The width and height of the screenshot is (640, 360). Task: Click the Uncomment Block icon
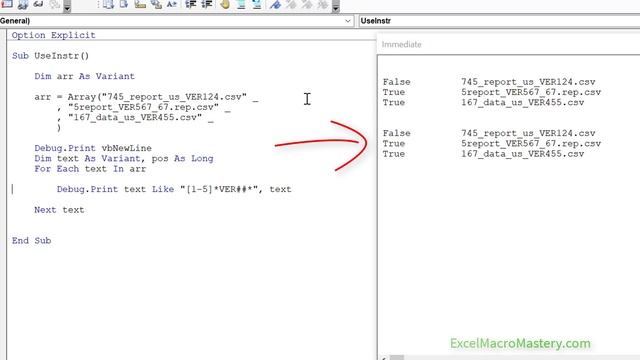pyautogui.click(x=257, y=4)
